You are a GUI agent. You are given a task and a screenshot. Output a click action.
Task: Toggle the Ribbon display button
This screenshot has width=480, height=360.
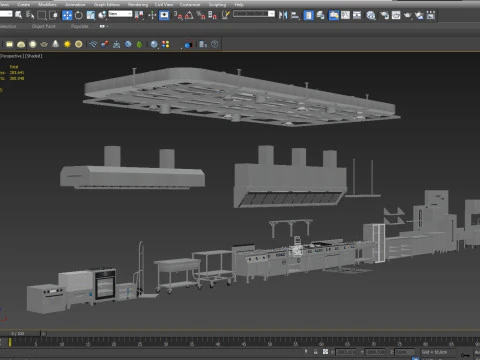click(x=334, y=15)
